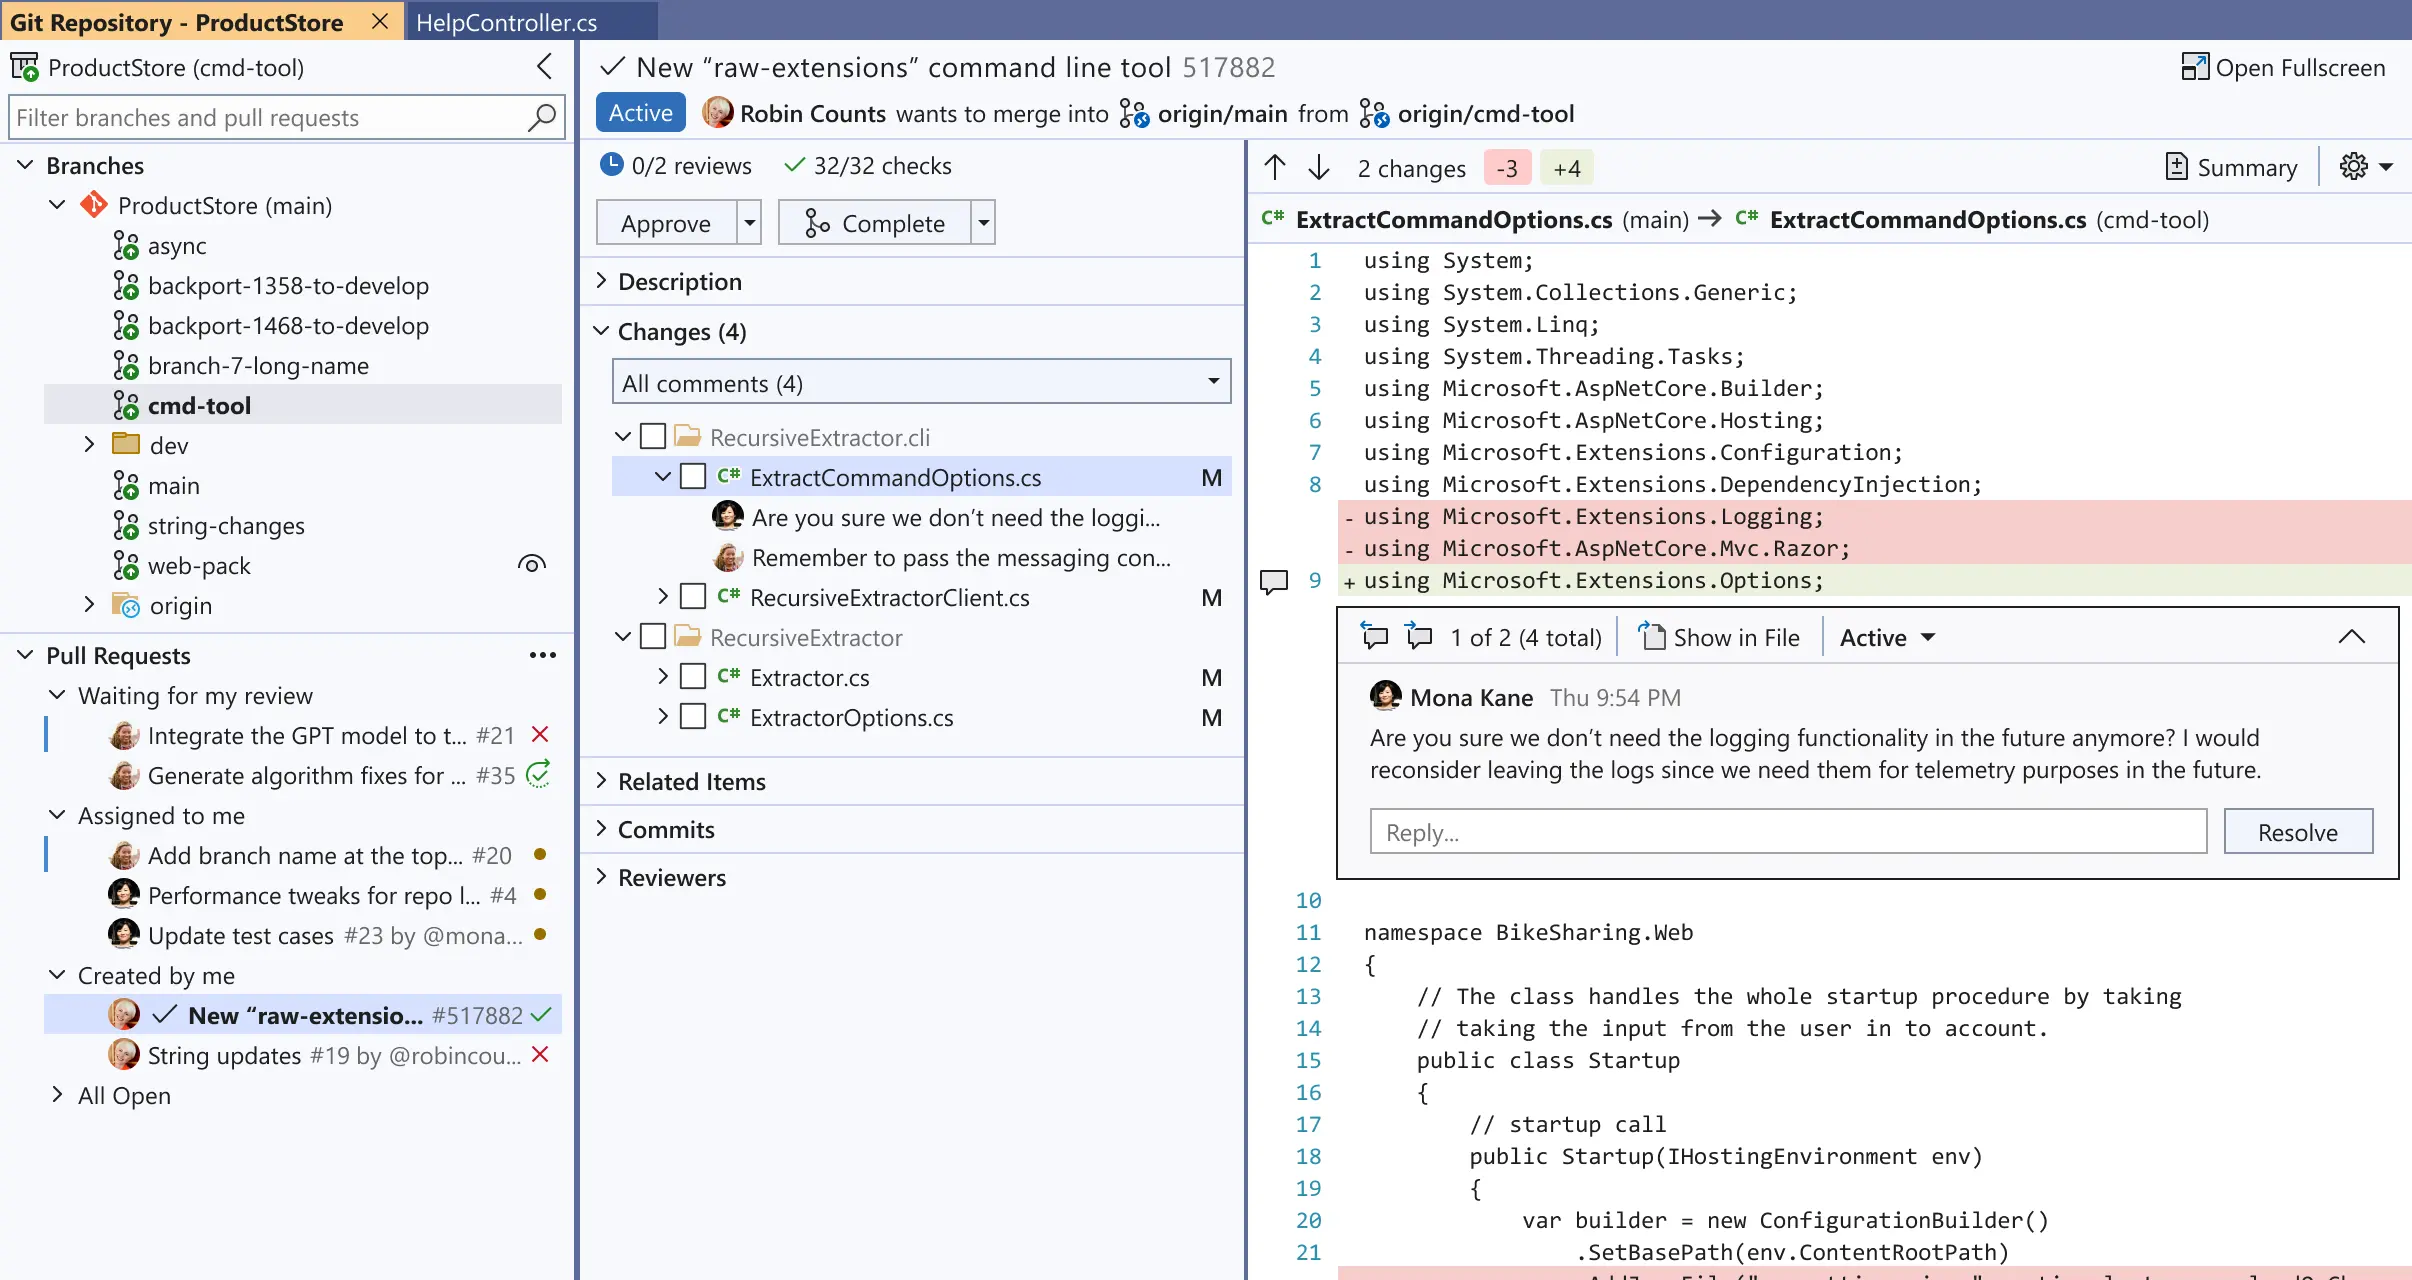The image size is (2412, 1280).
Task: Toggle the eye icon next to web-pack branch
Action: coord(531,564)
